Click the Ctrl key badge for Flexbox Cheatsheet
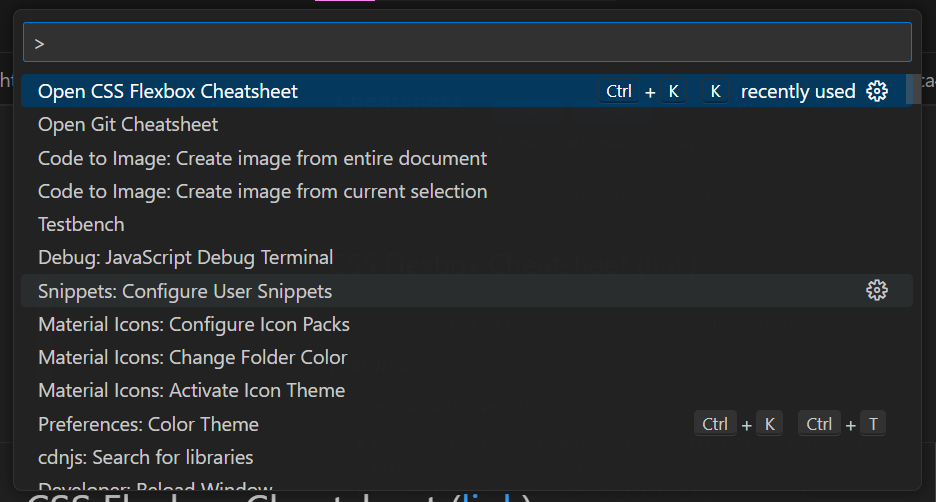This screenshot has height=502, width=936. coord(619,91)
